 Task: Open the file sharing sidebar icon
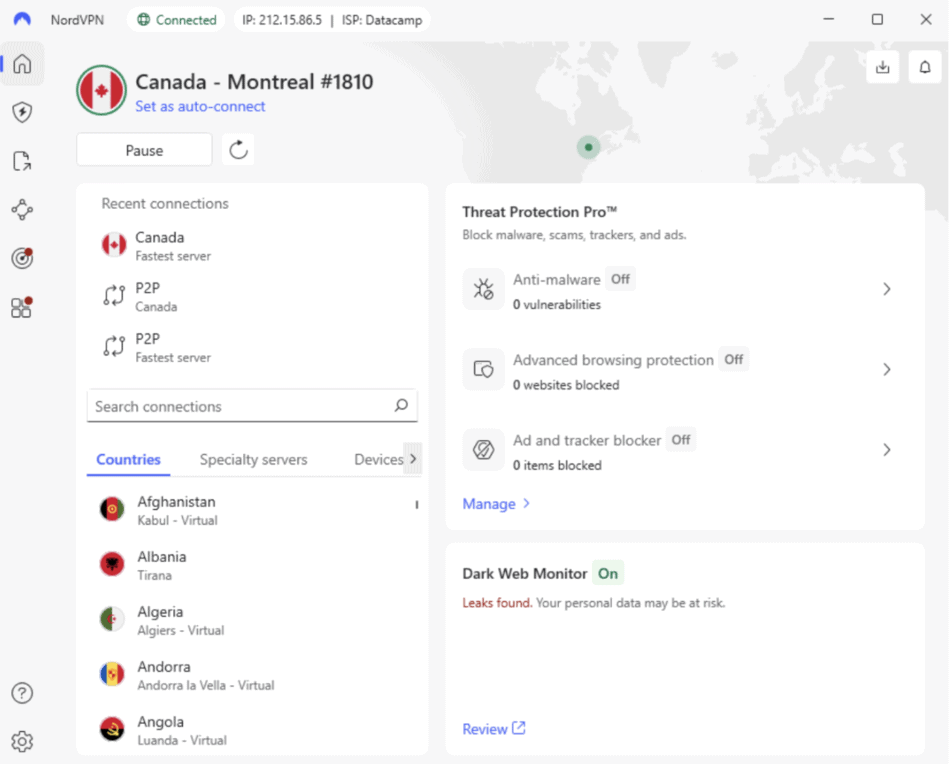coord(22,161)
